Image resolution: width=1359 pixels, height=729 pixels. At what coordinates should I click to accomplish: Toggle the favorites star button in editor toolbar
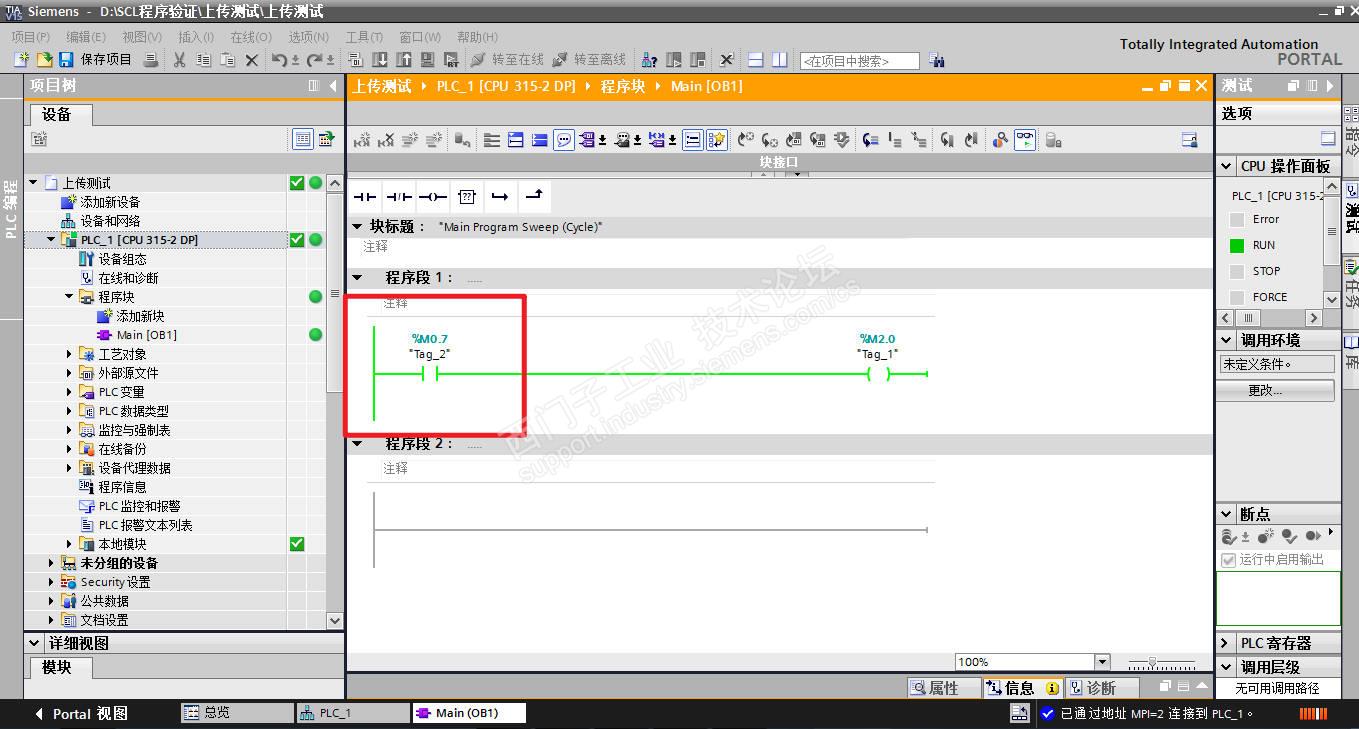coord(717,140)
